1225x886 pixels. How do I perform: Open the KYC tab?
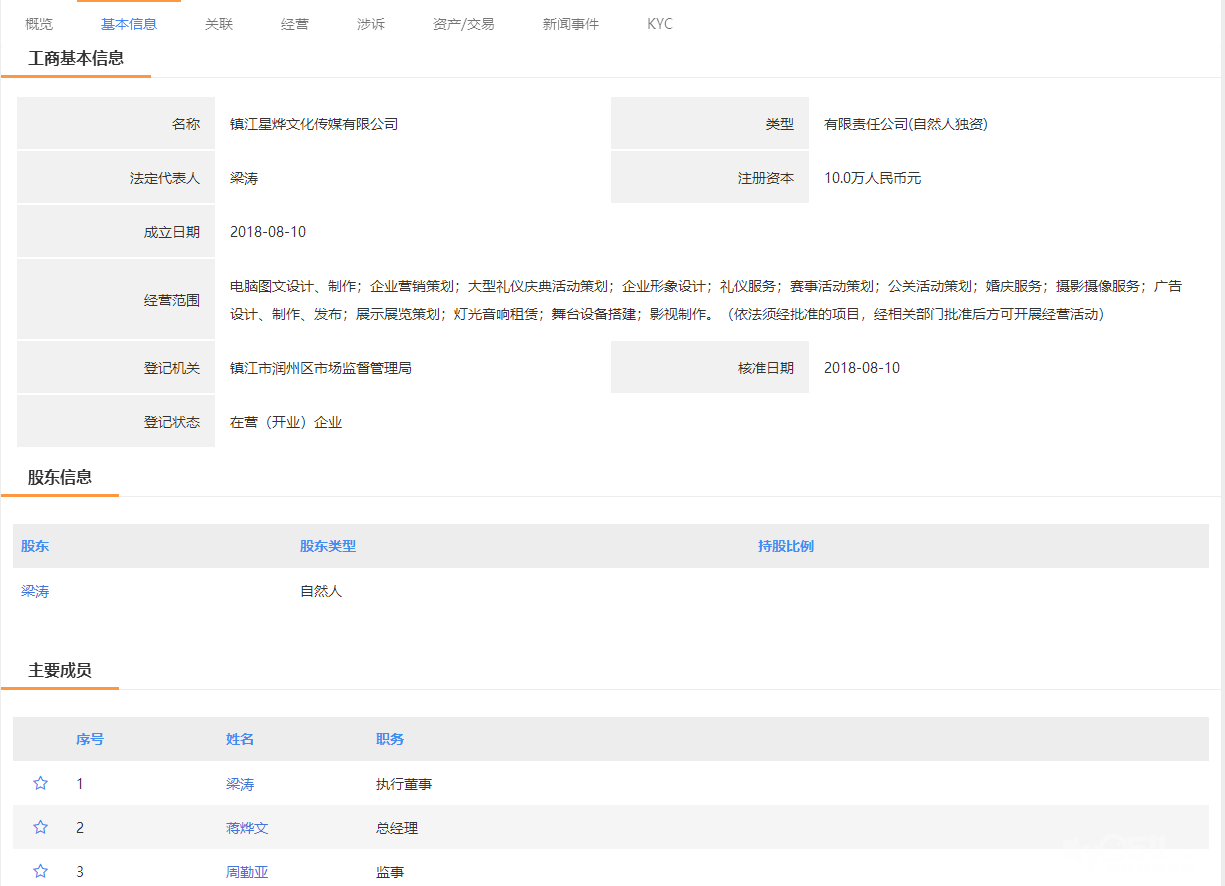point(660,24)
